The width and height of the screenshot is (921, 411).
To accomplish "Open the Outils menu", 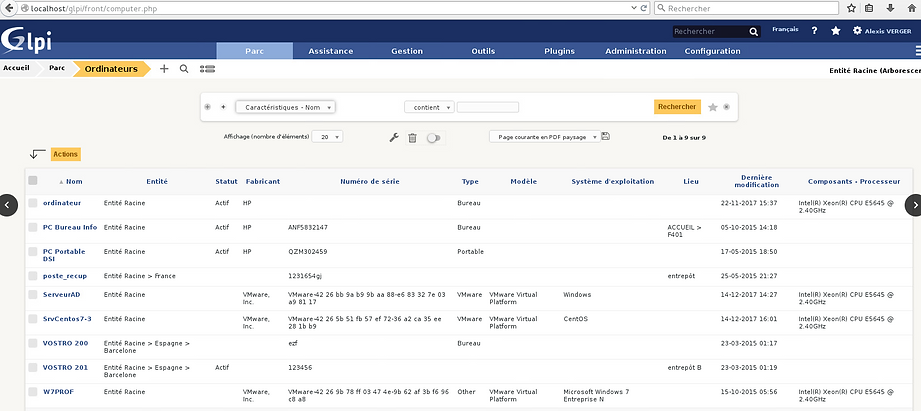I will pos(483,51).
